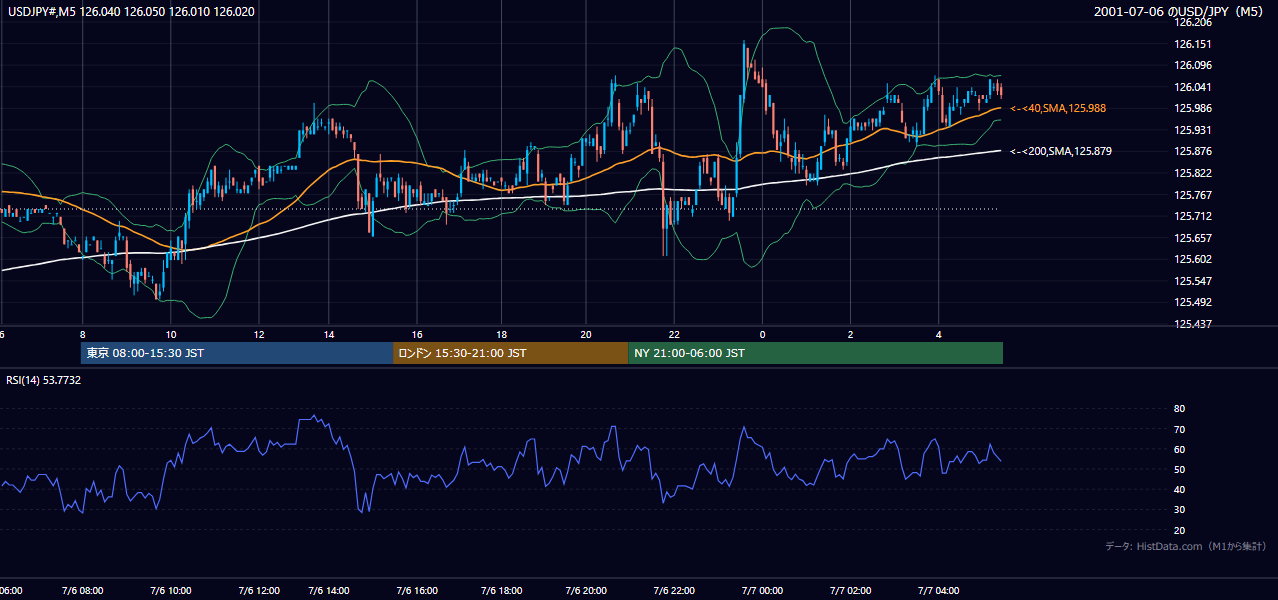Click the 7/6 20:00 time axis label

[x=588, y=591]
